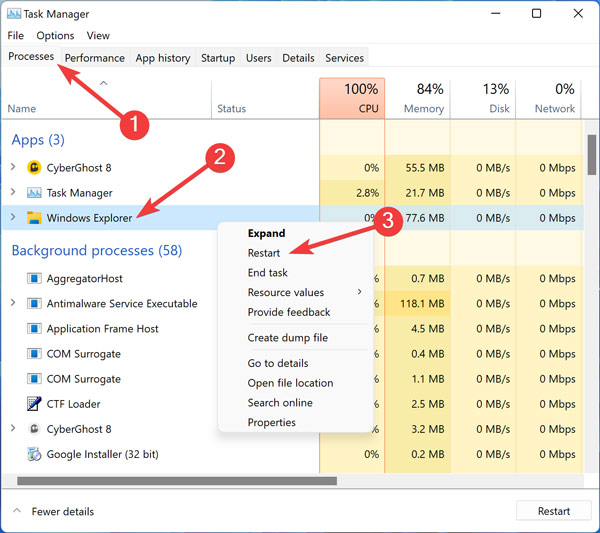Viewport: 600px width, 533px height.
Task: Choose Restart in the context menu
Action: tap(264, 253)
